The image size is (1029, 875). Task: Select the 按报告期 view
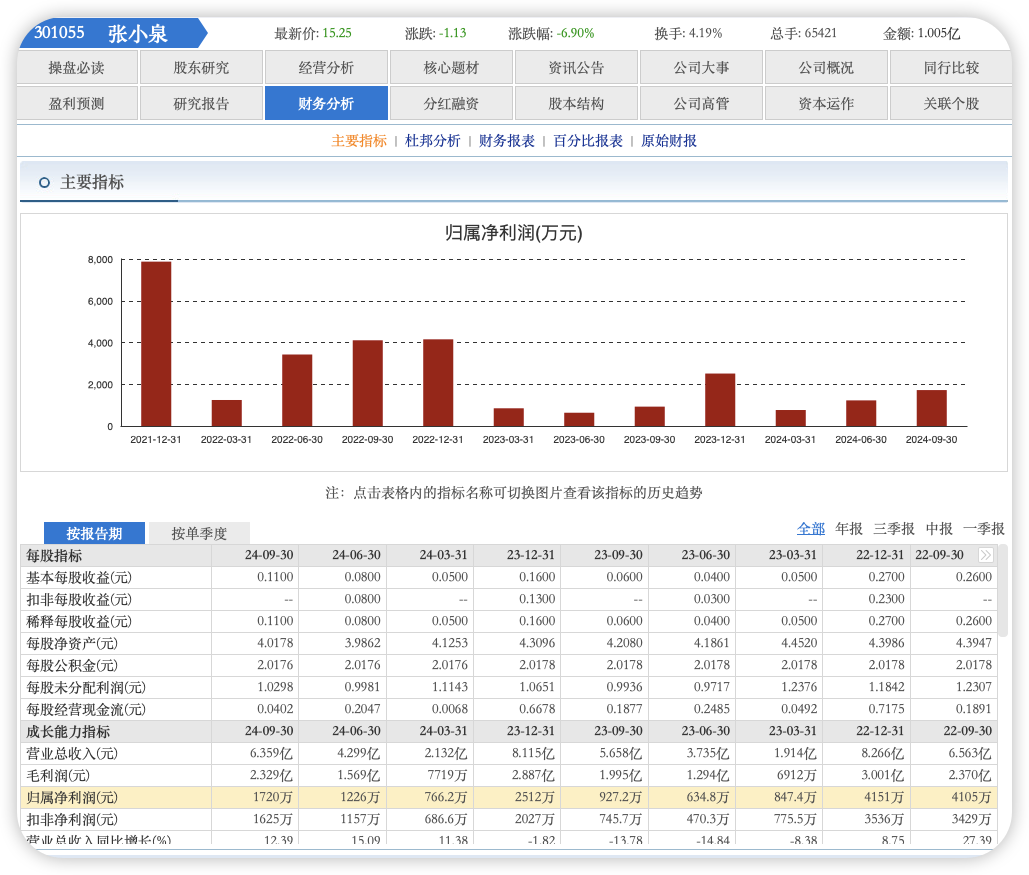pyautogui.click(x=94, y=533)
